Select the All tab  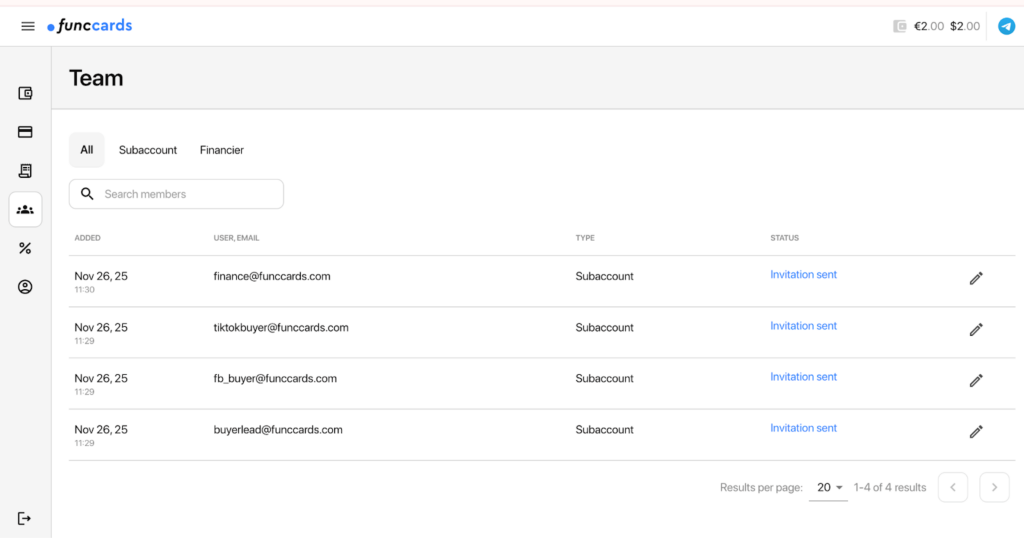tap(87, 150)
